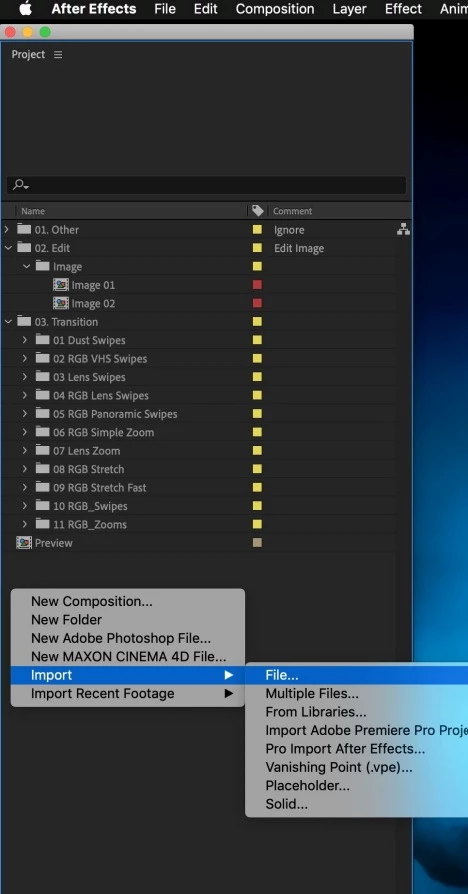Open the Layer menu
The image size is (468, 894).
[x=349, y=9]
